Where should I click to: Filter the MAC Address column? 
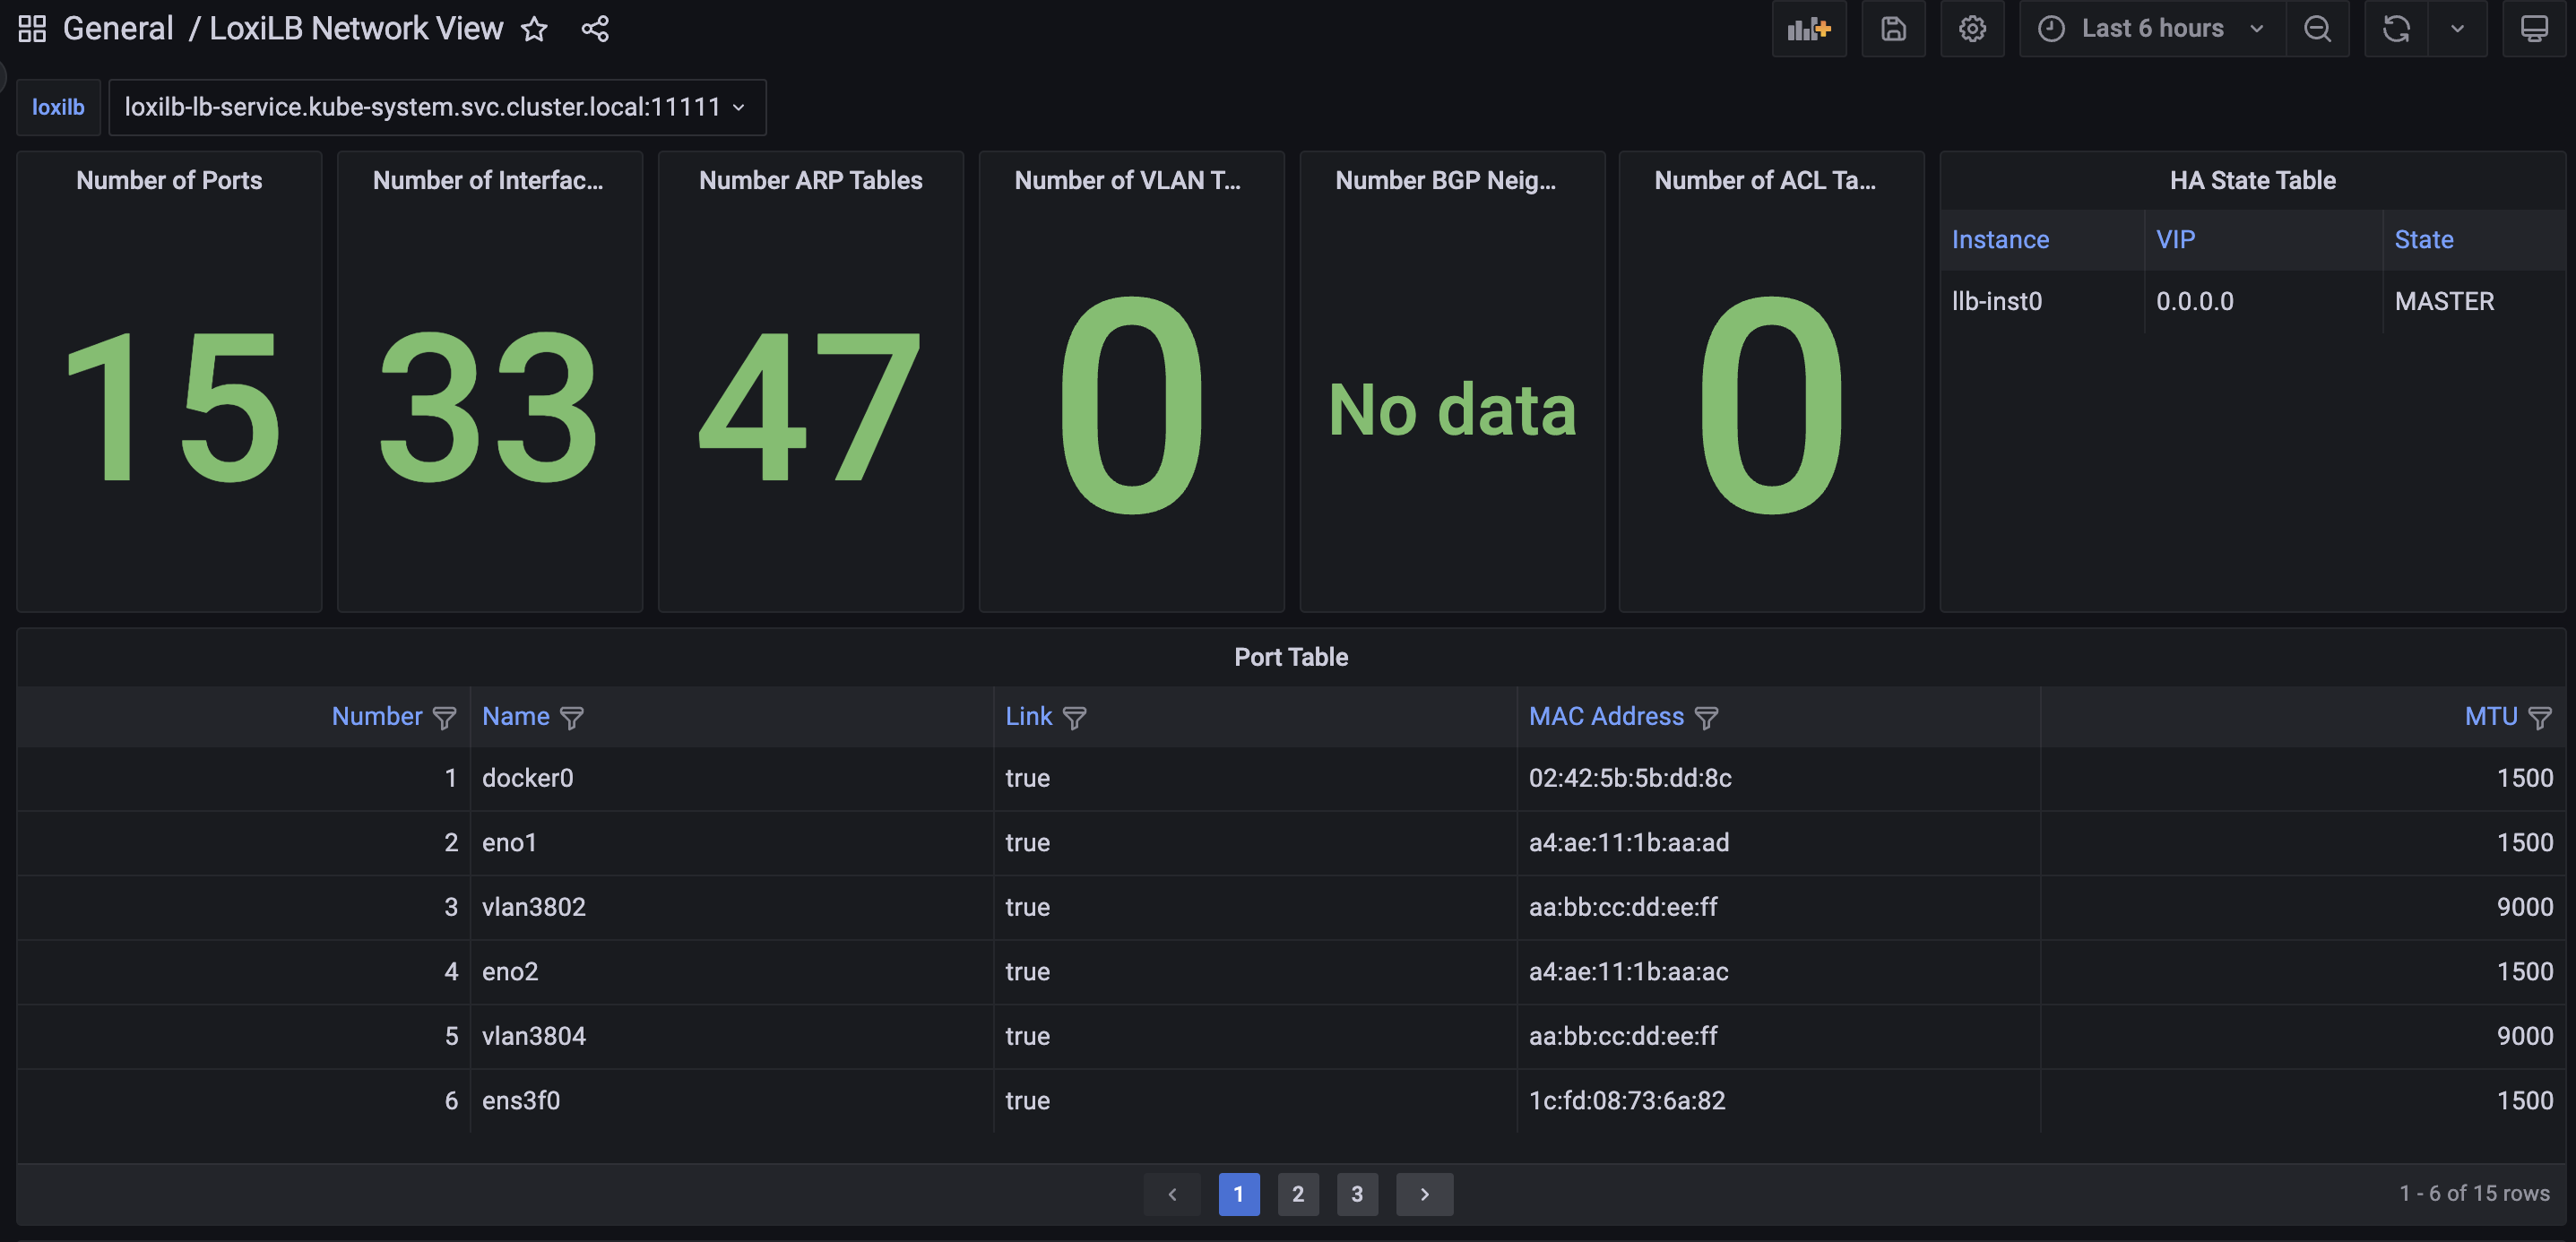coord(1706,718)
